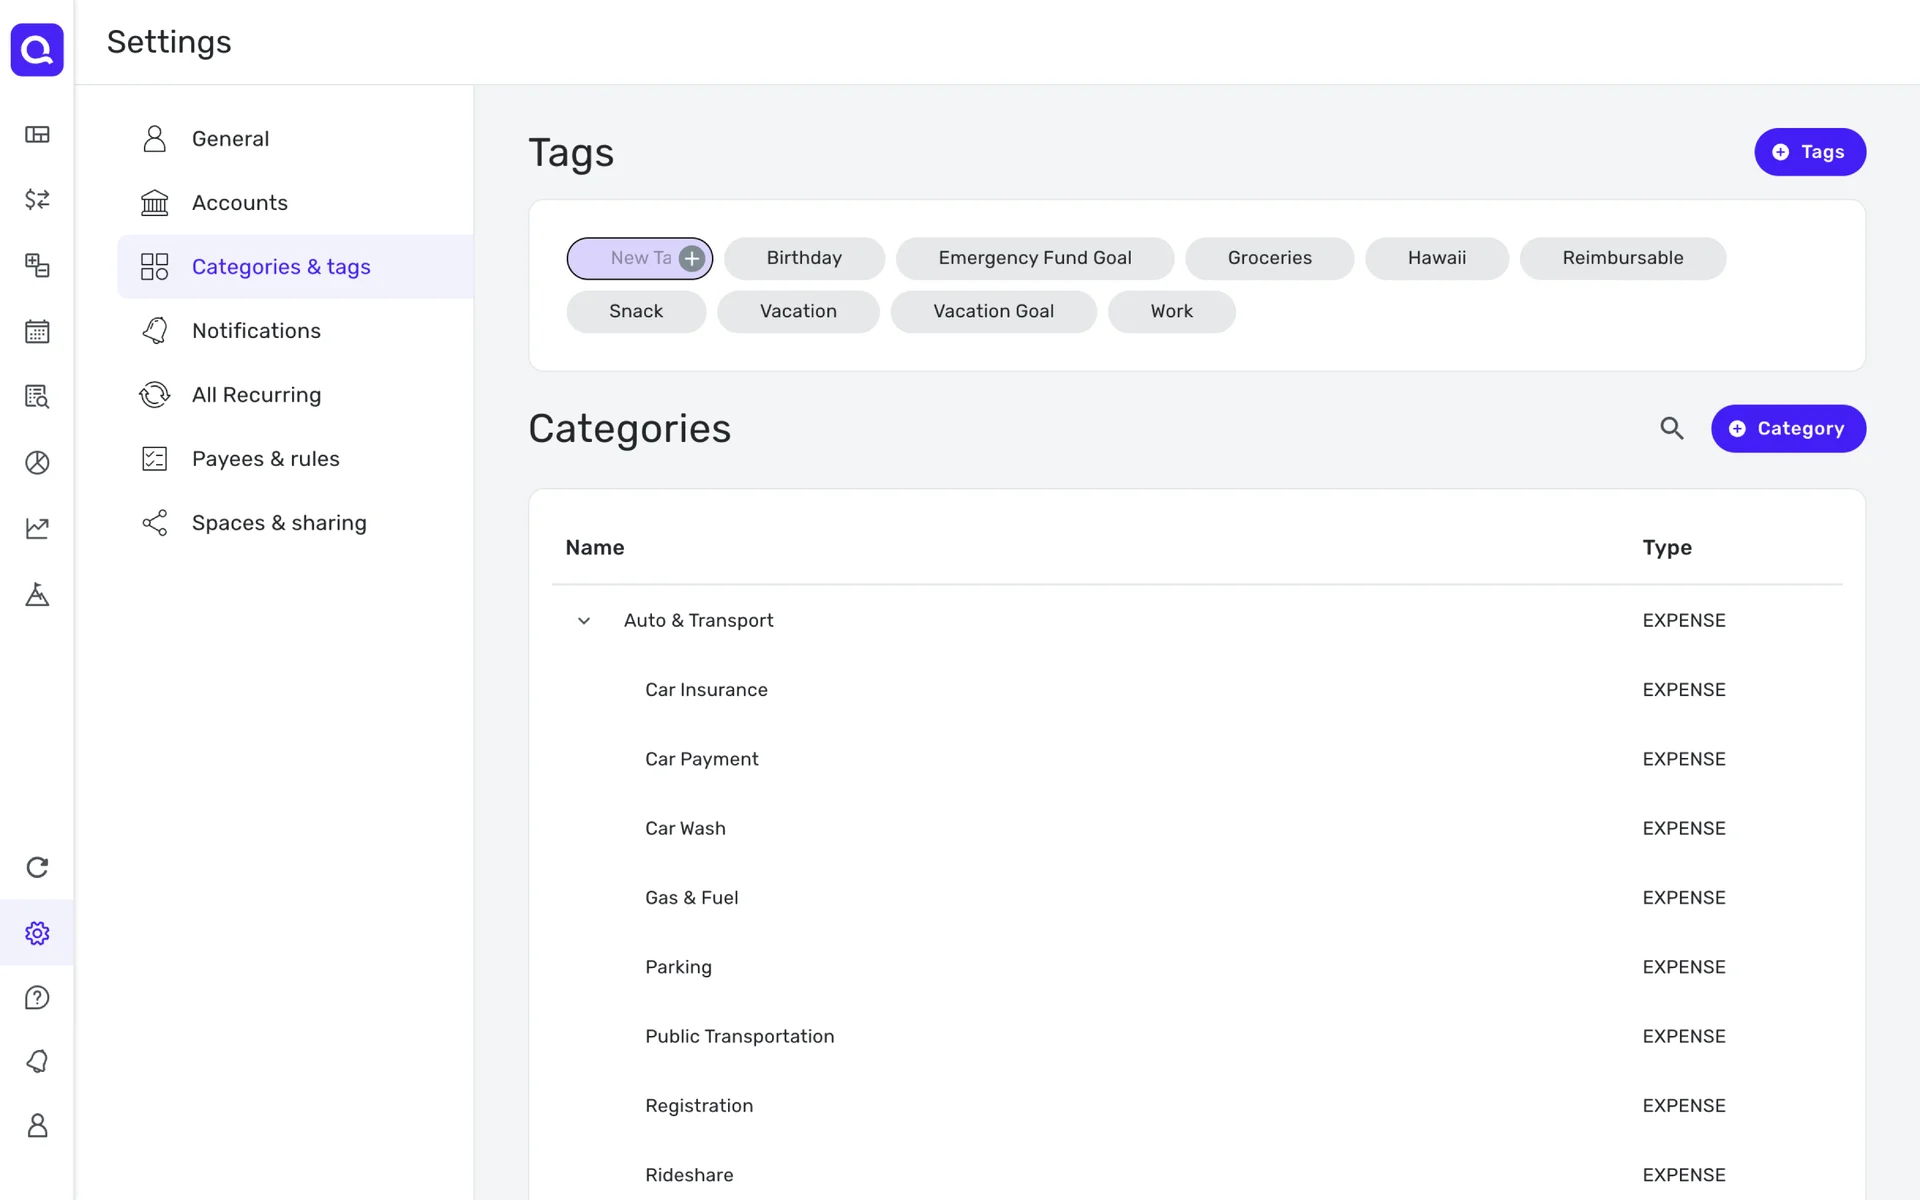Image resolution: width=1920 pixels, height=1200 pixels.
Task: Open the Car Insurance category row
Action: (706, 690)
